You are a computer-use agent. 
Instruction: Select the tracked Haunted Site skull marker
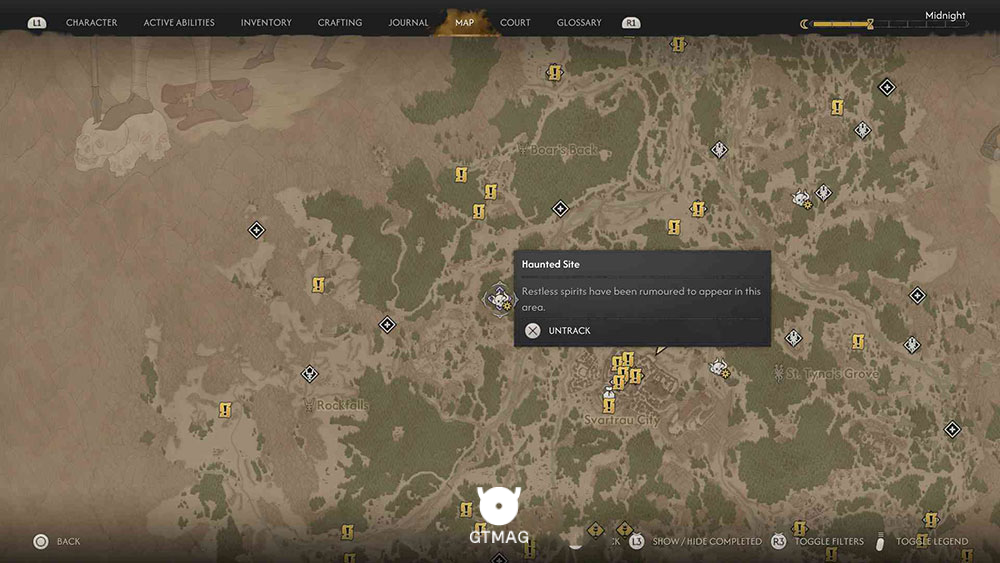499,299
